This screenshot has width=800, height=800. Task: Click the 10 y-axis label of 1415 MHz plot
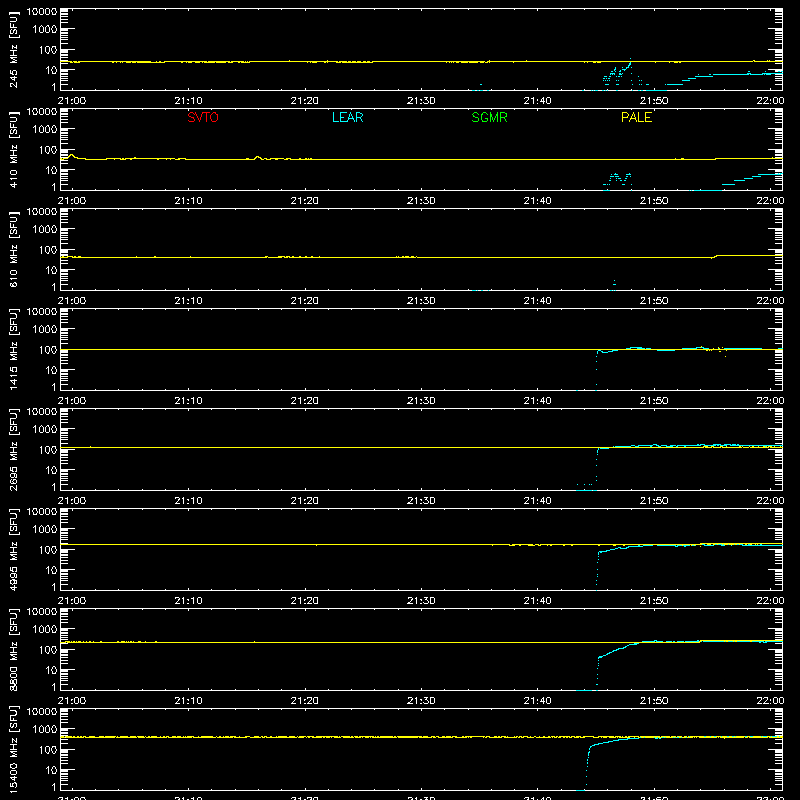click(x=51, y=370)
